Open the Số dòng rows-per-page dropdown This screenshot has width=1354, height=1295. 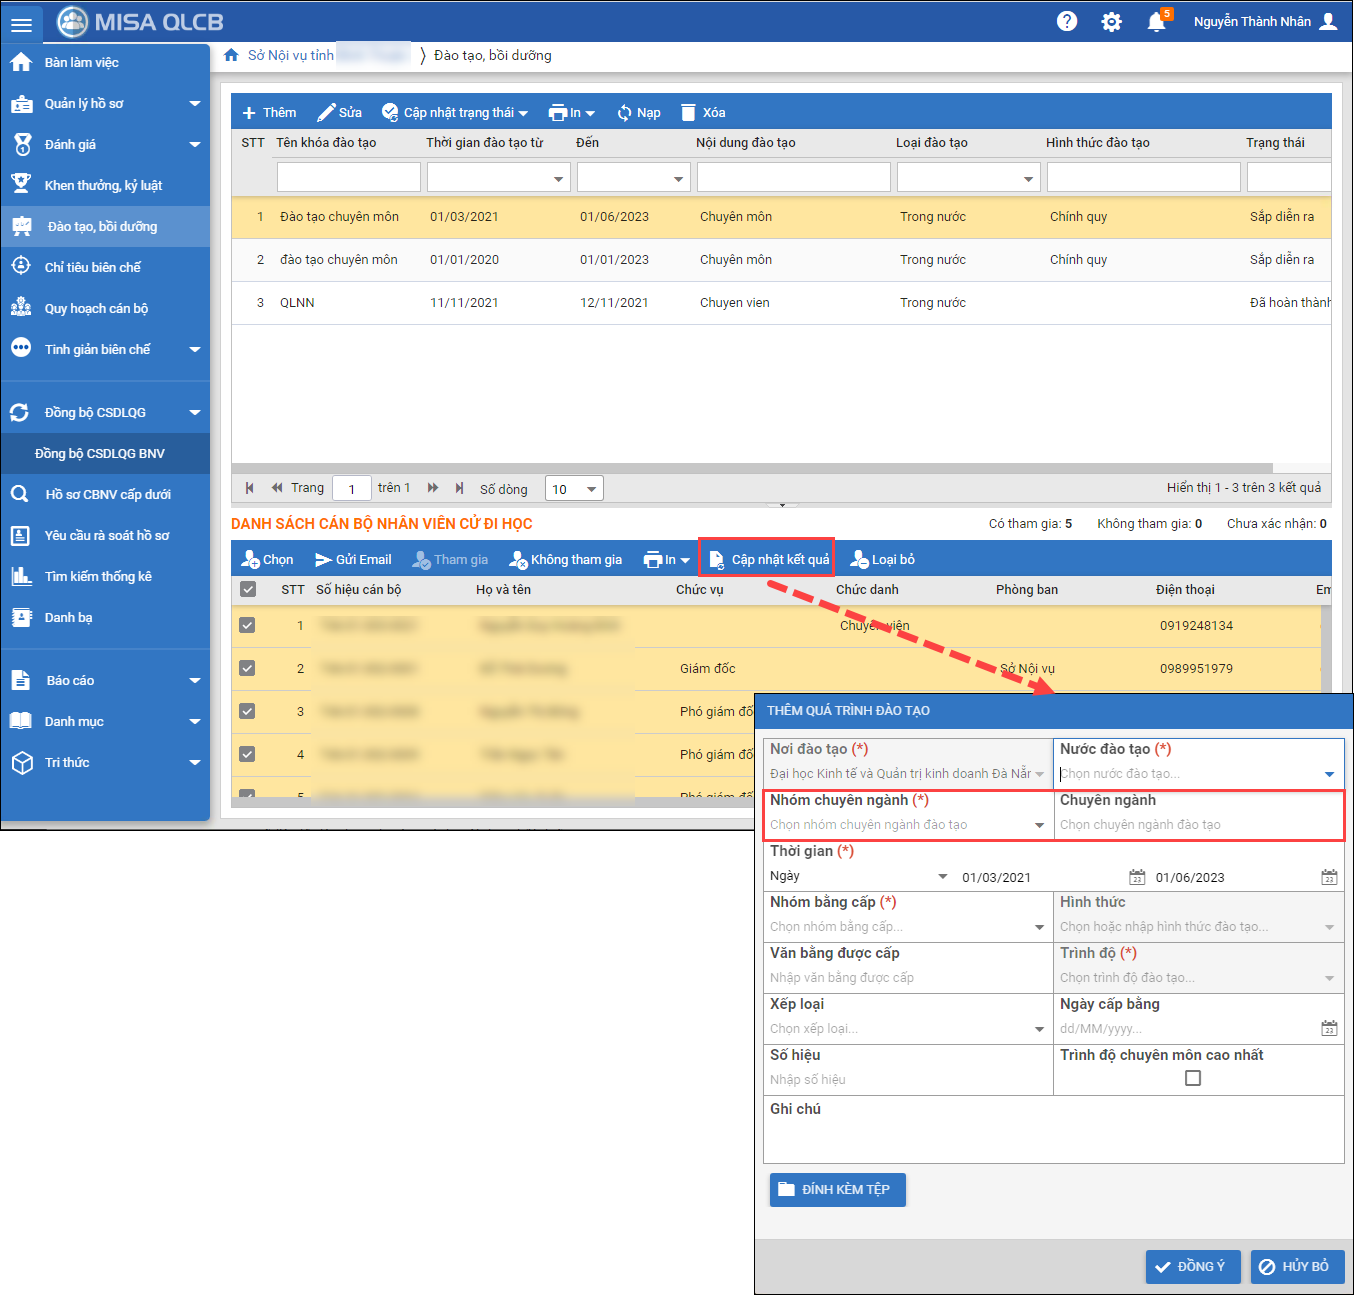574,489
